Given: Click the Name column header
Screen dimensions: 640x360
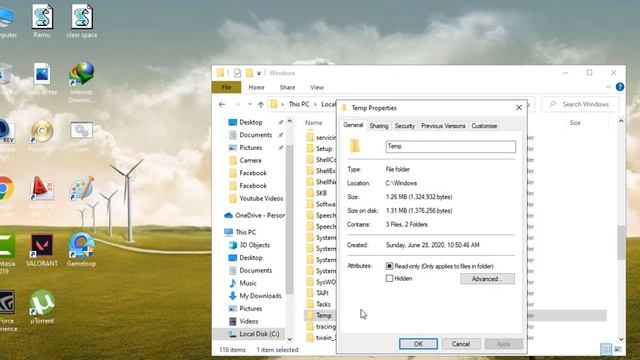Looking at the screenshot, I should 313,122.
